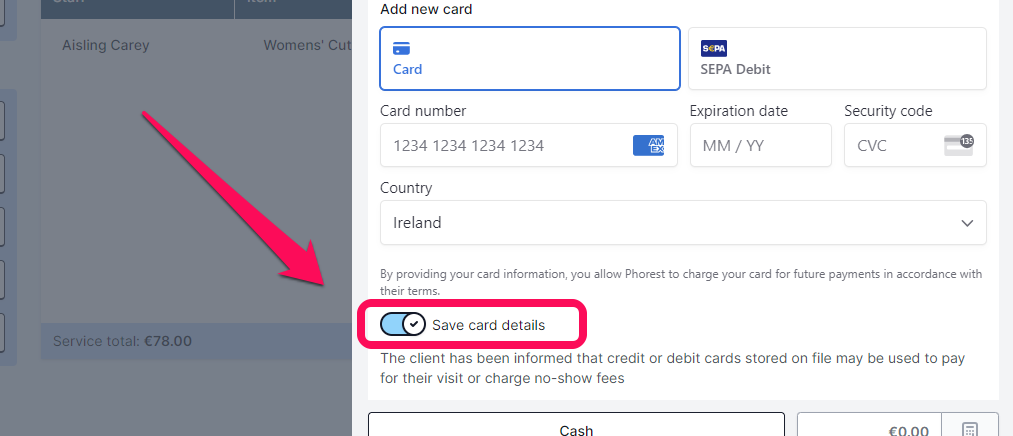Image resolution: width=1013 pixels, height=436 pixels.
Task: Toggle the Save card details switch
Action: click(402, 325)
